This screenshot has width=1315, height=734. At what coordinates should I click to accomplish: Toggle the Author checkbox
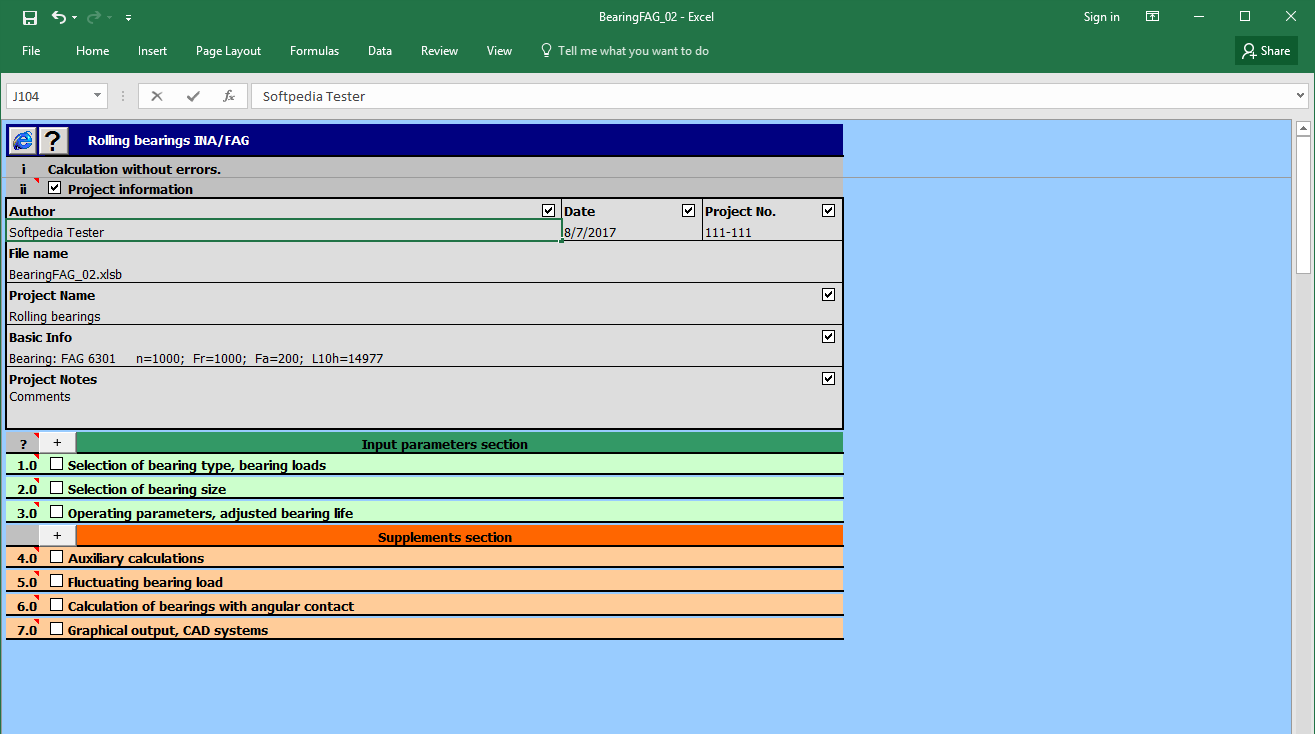(x=548, y=211)
